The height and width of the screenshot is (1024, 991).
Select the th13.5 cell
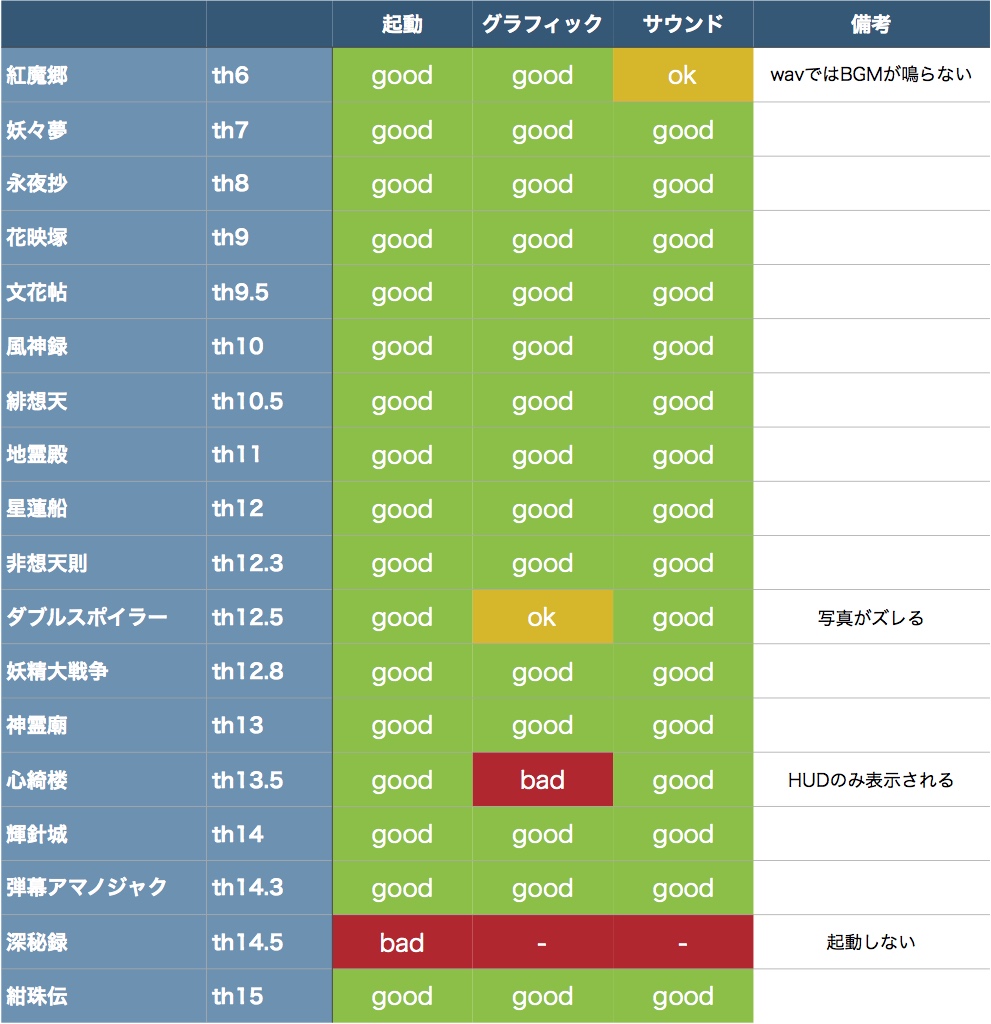coord(269,780)
